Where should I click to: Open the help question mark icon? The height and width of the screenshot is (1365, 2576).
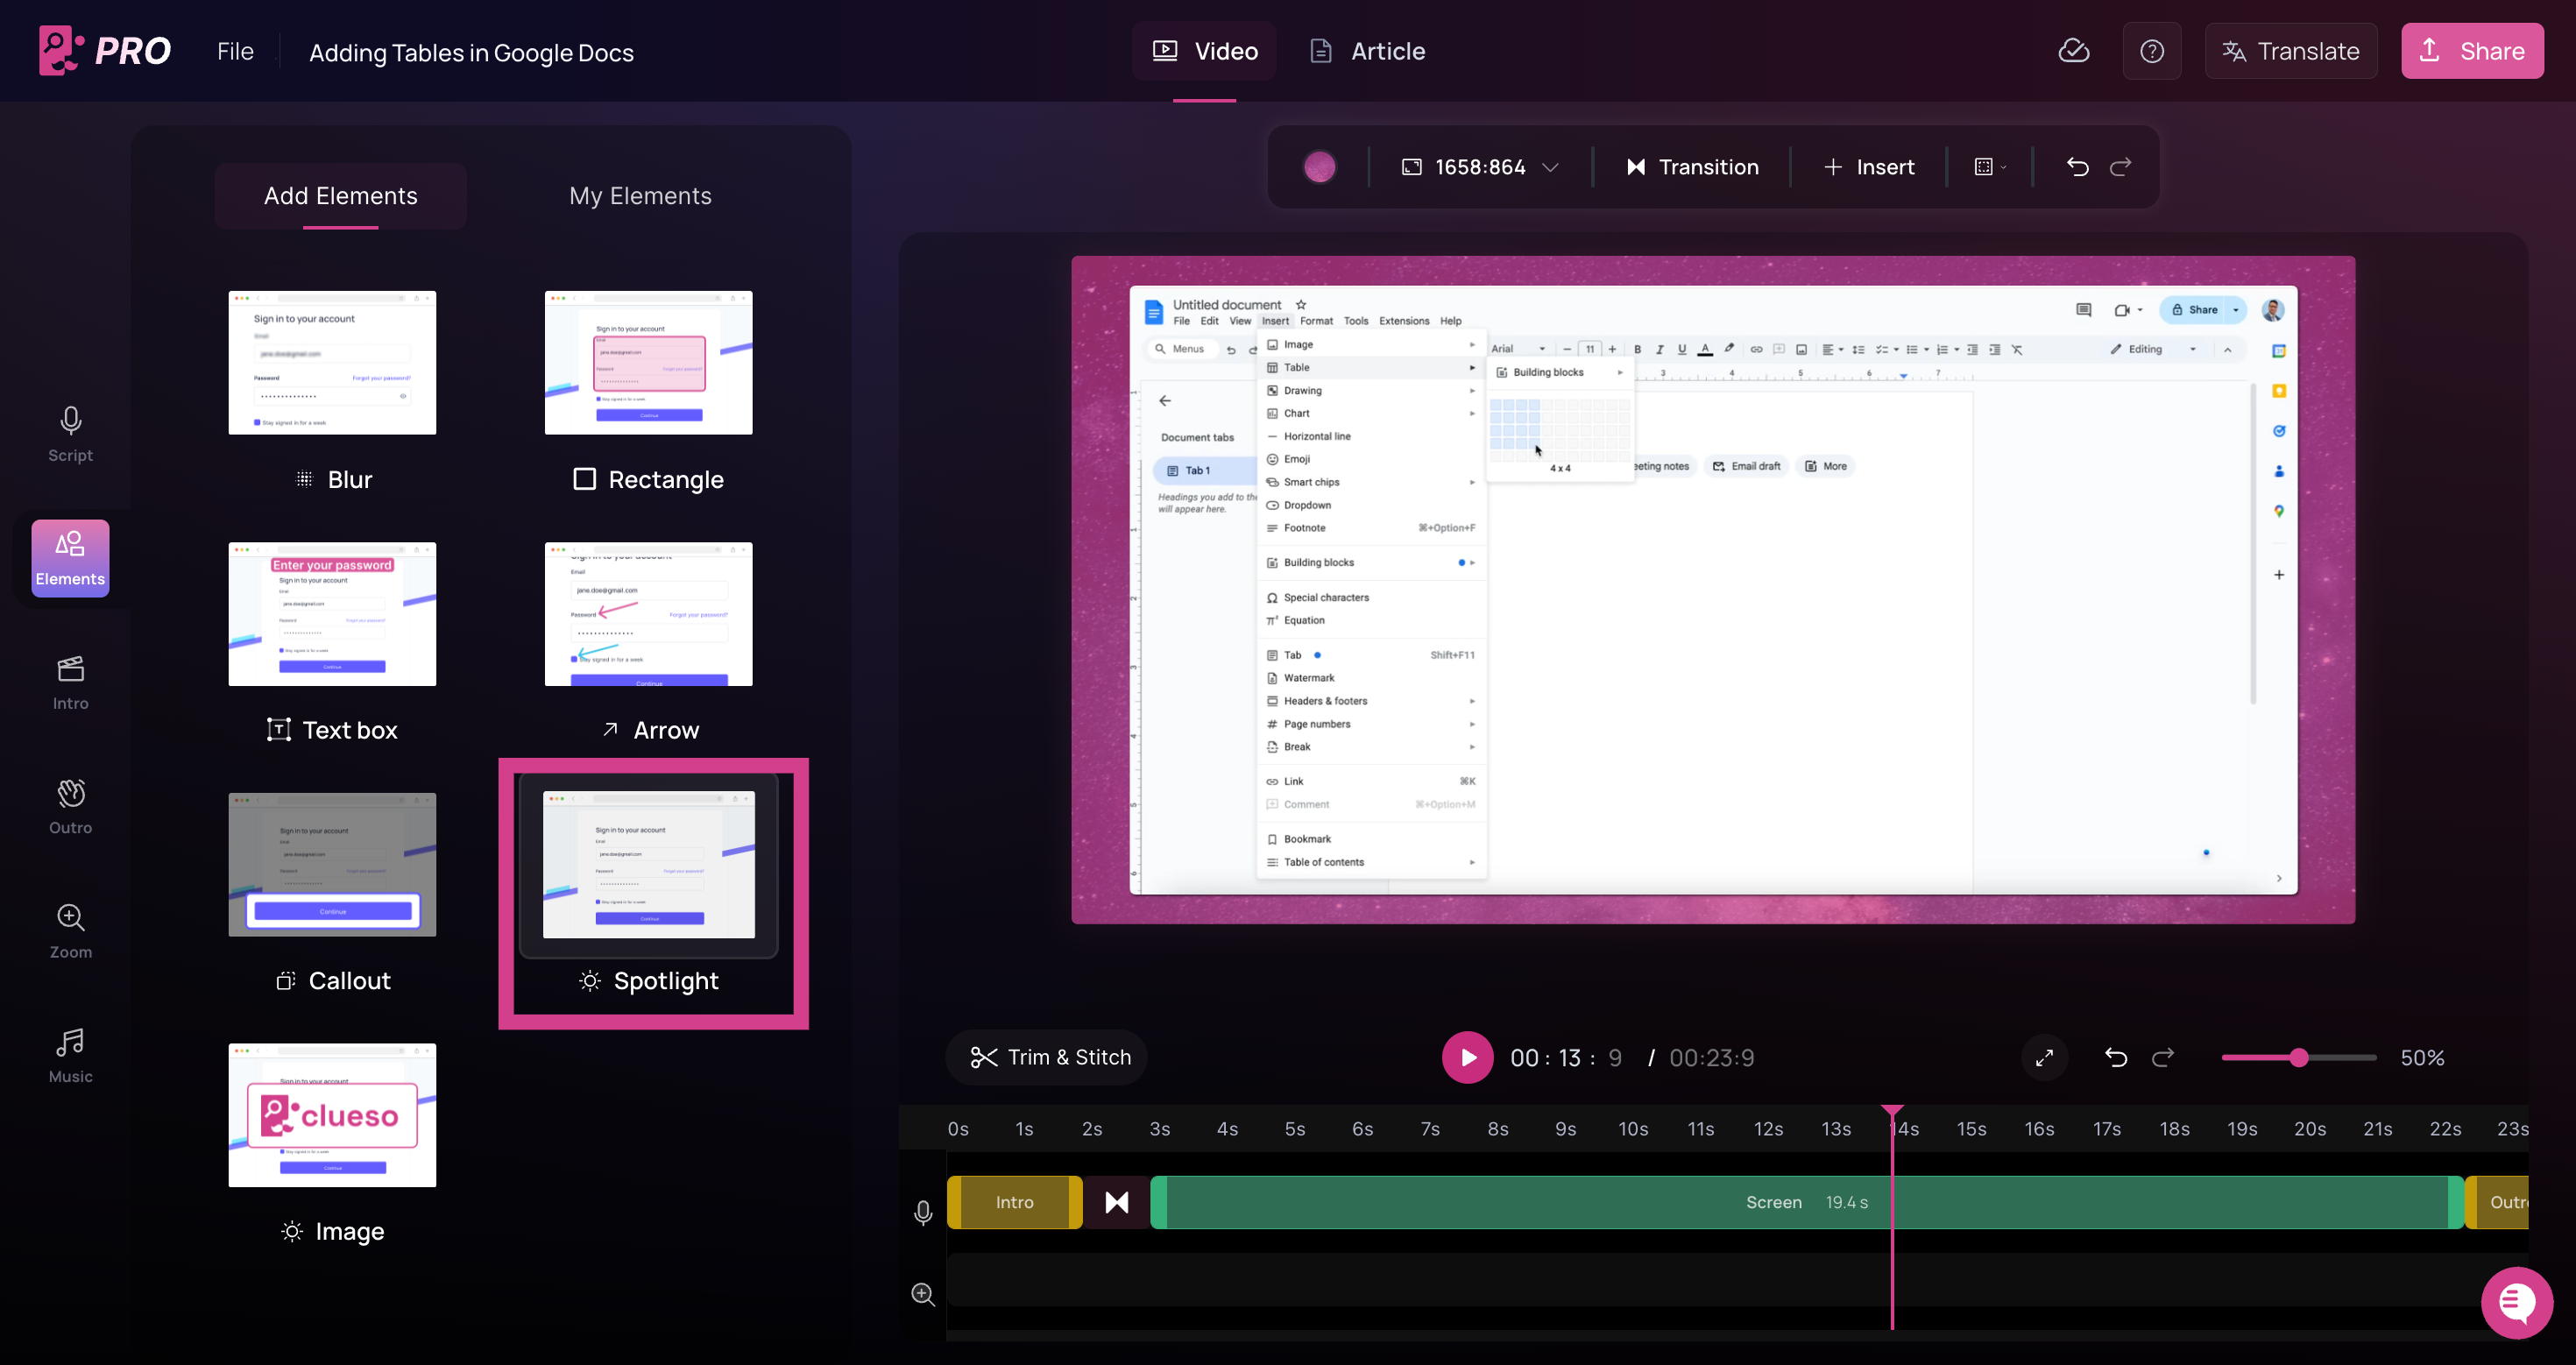tap(2151, 51)
